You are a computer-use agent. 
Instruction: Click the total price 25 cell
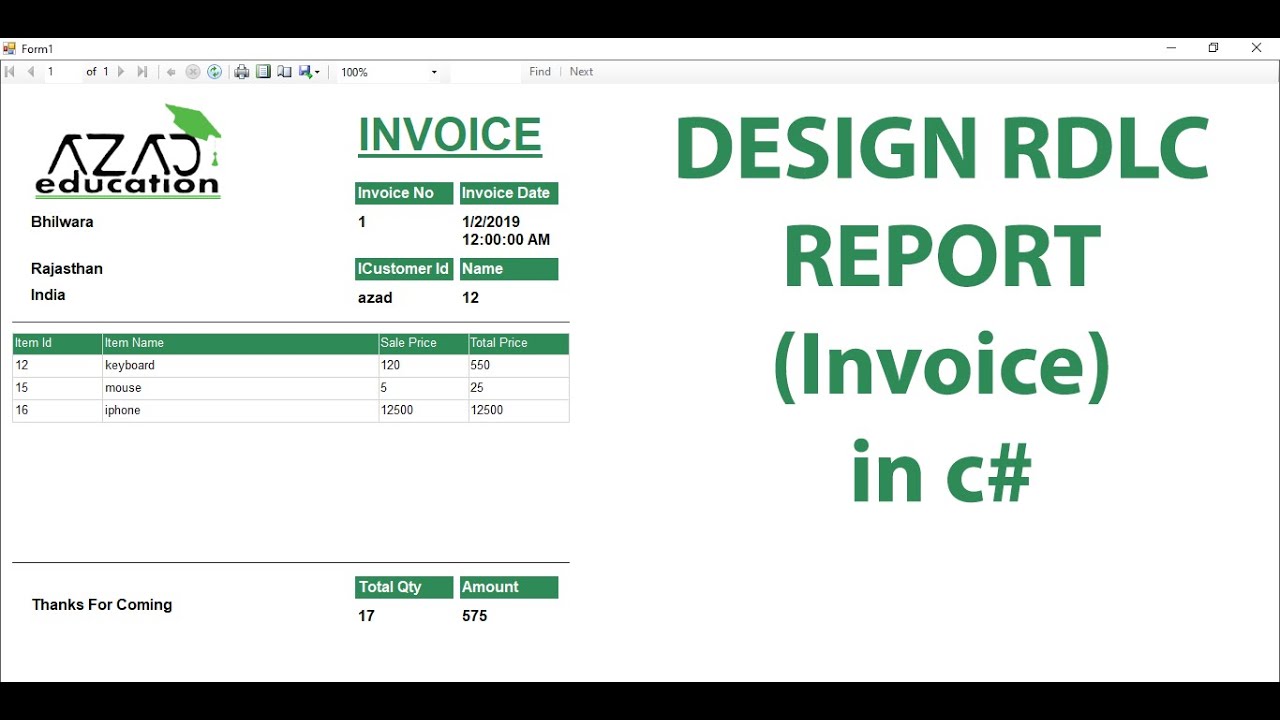point(518,388)
